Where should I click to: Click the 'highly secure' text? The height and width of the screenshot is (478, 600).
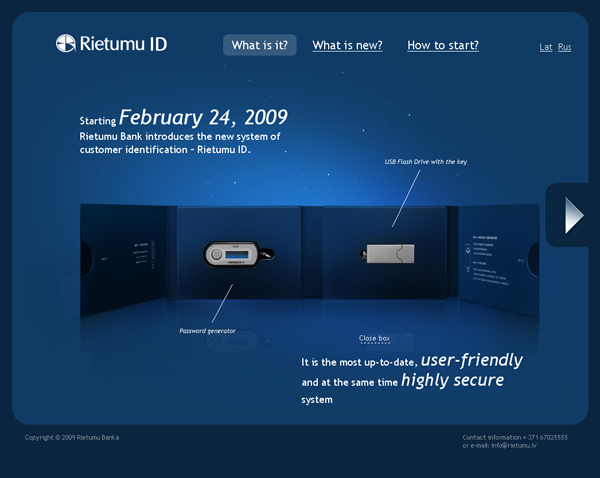pos(453,380)
